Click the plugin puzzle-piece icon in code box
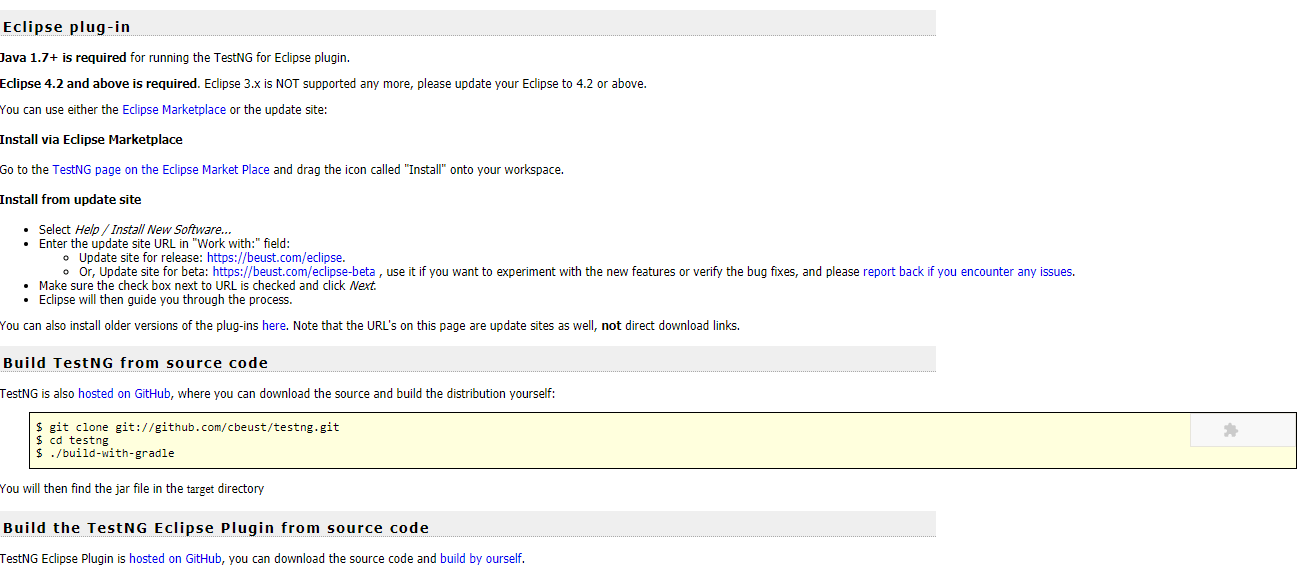Image resolution: width=1305 pixels, height=574 pixels. (1230, 430)
